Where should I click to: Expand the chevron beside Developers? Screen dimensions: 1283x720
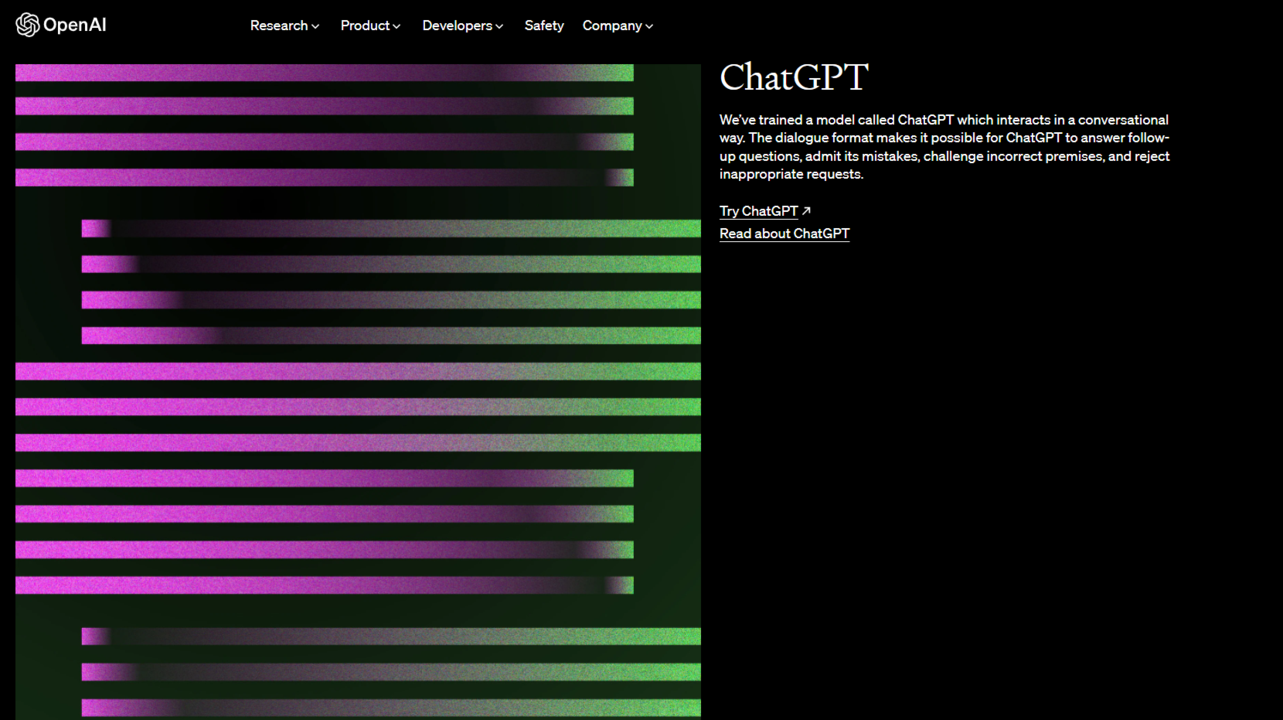[x=499, y=27]
